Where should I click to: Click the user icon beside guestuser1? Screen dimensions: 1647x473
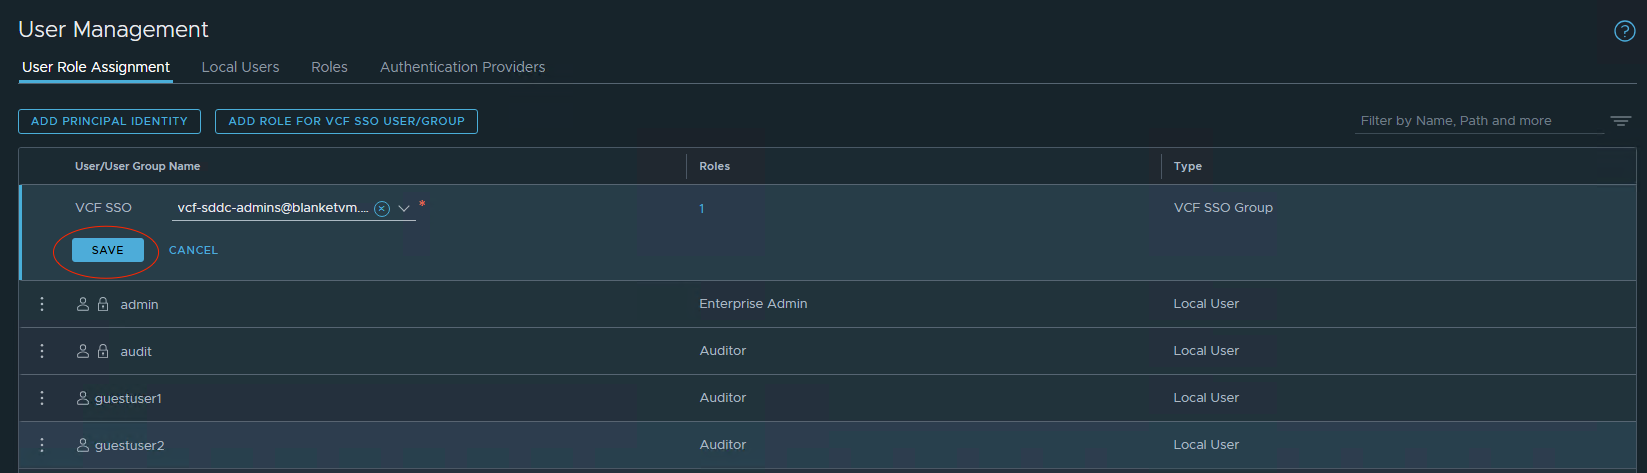83,398
